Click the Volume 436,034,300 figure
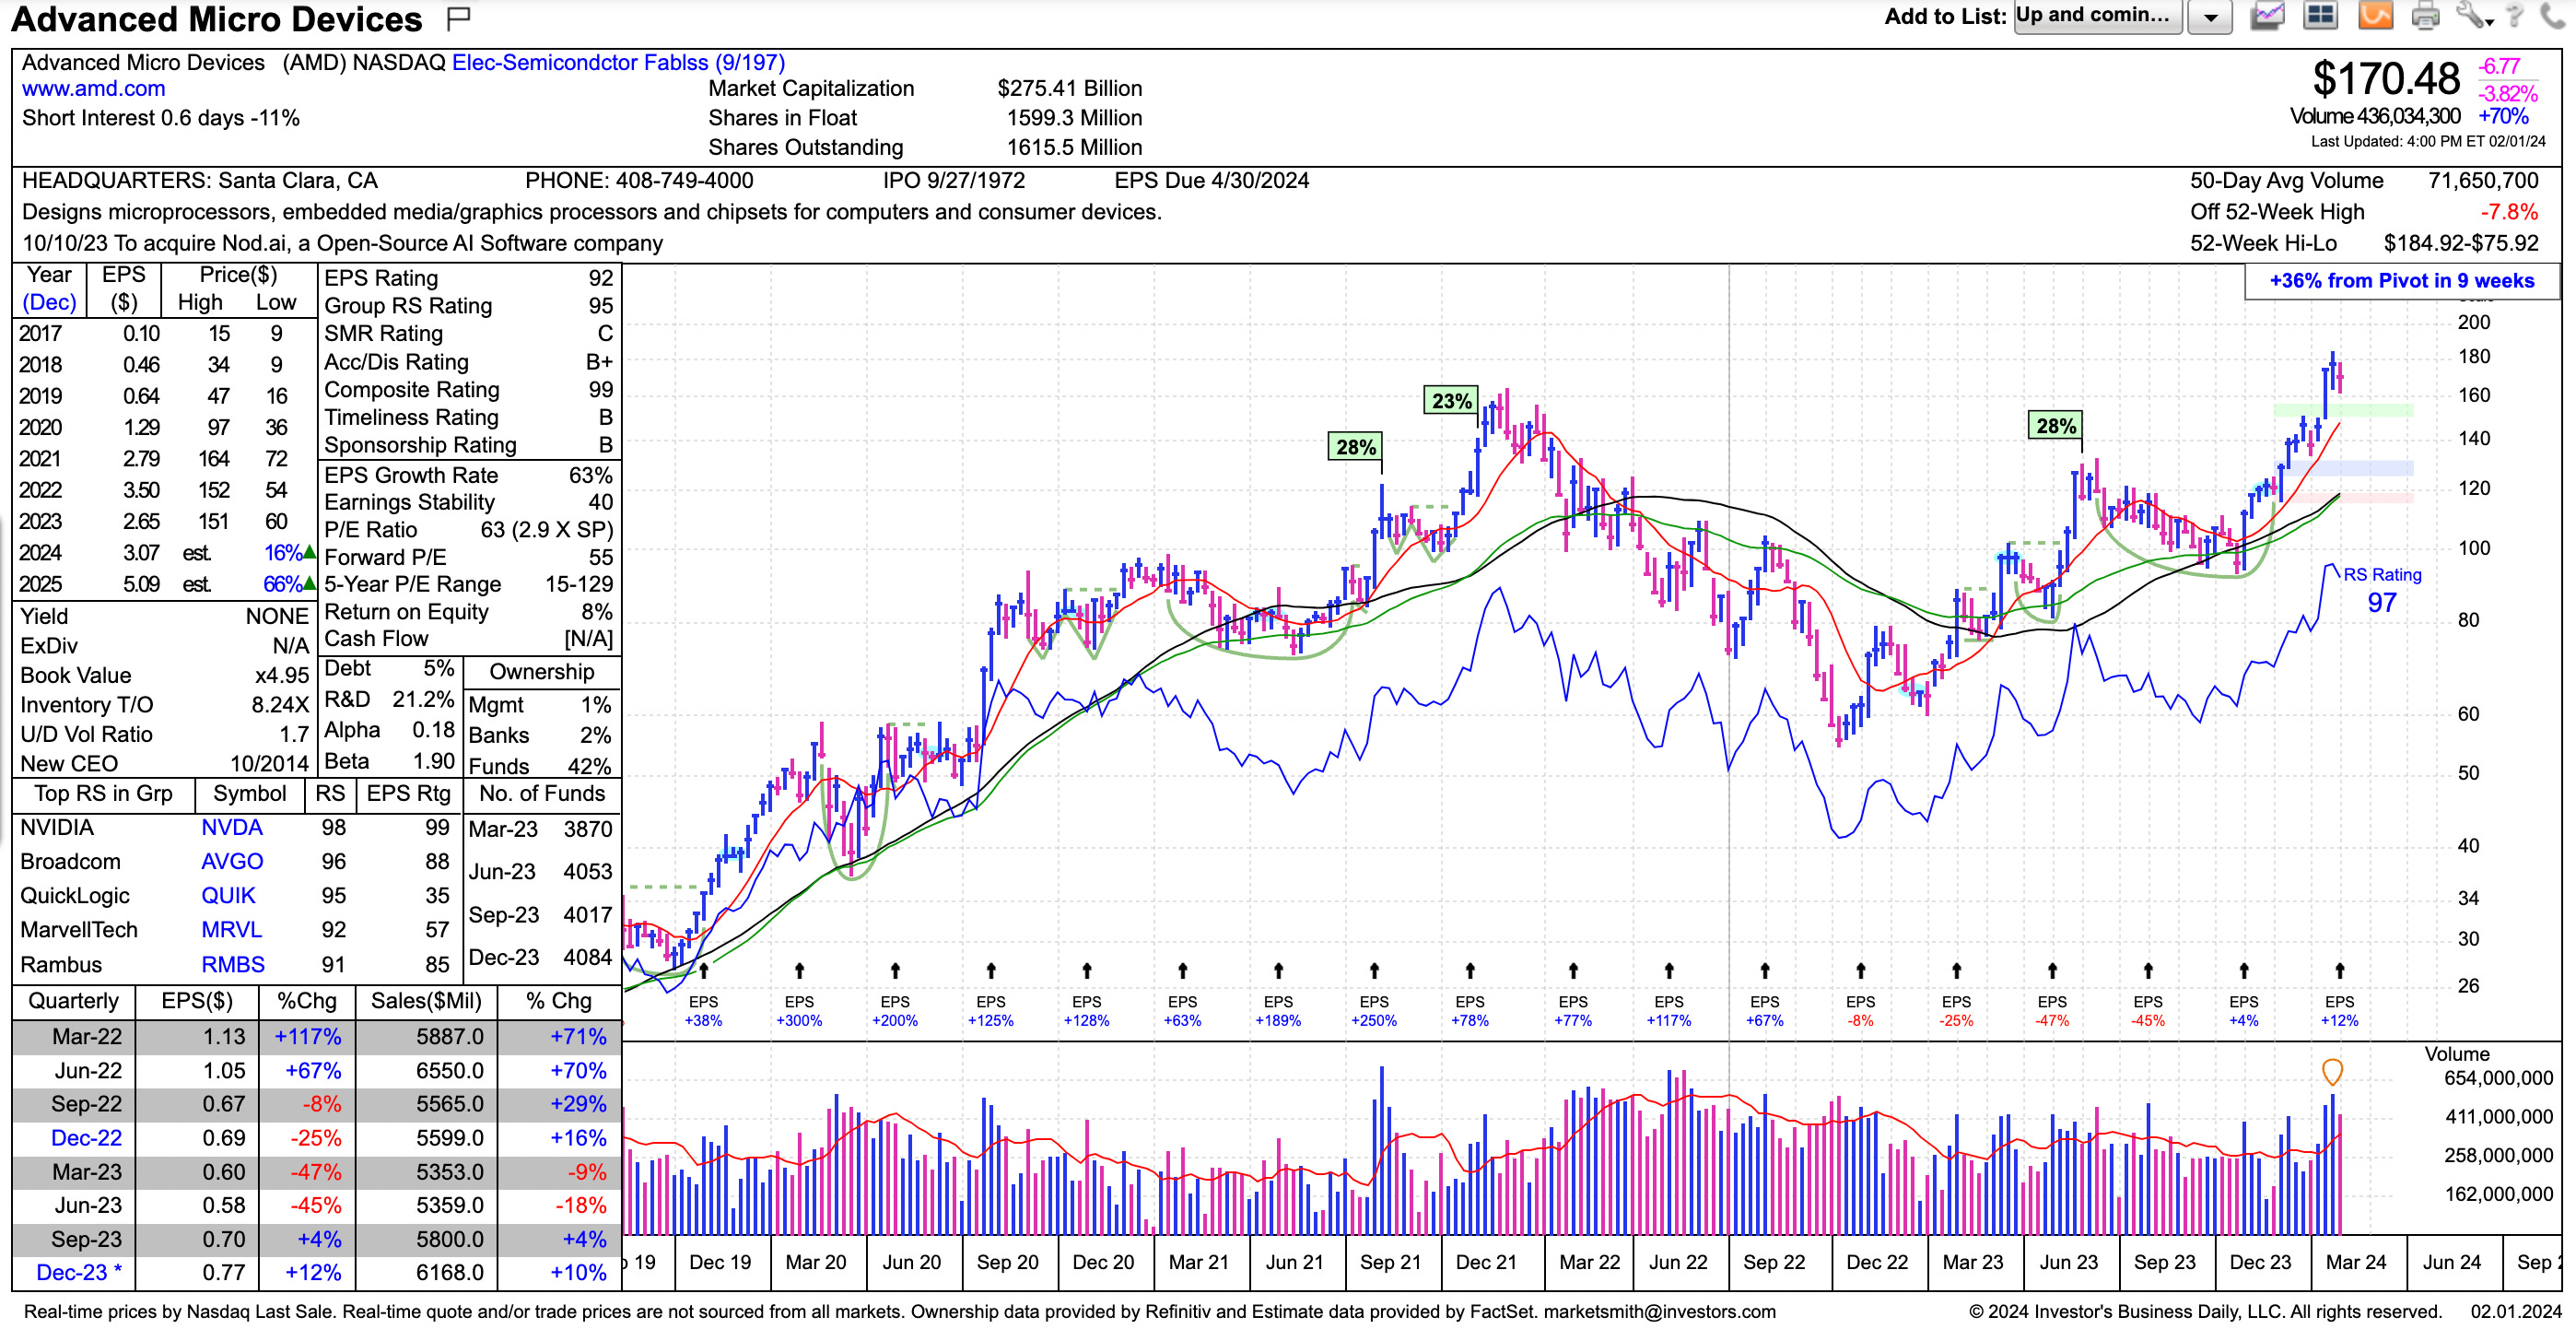The width and height of the screenshot is (2576, 1329). pyautogui.click(x=2375, y=116)
